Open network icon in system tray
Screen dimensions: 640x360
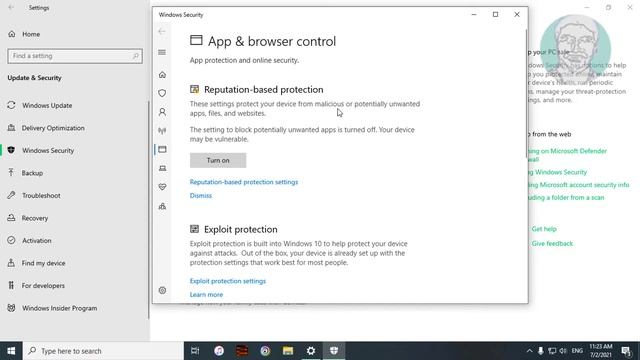(552, 351)
